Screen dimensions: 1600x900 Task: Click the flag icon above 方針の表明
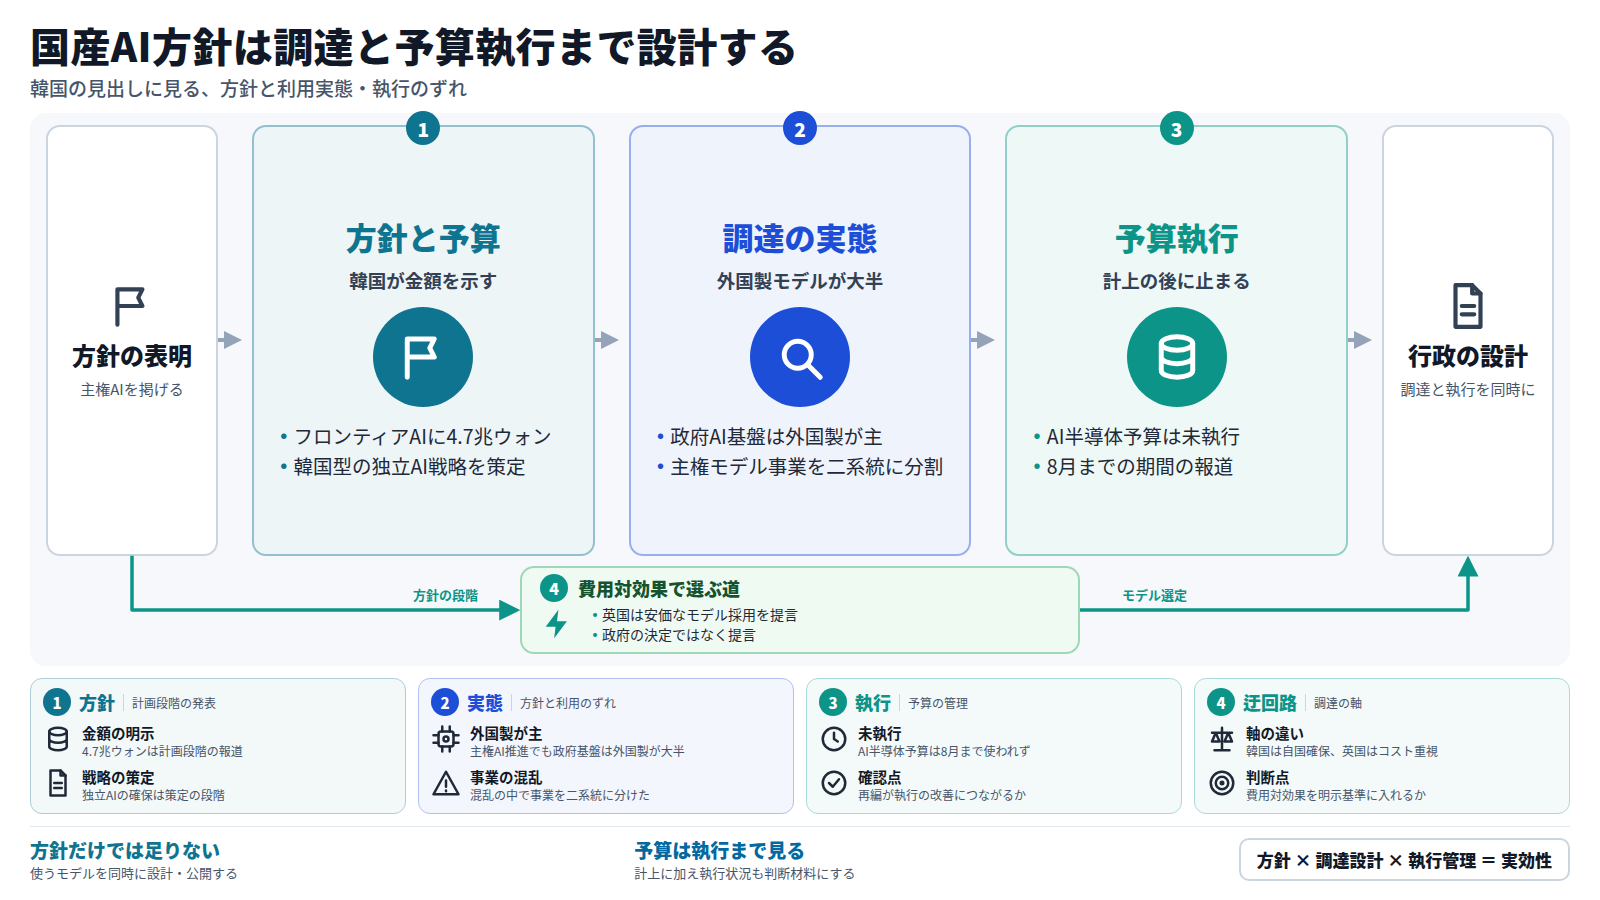click(x=130, y=307)
